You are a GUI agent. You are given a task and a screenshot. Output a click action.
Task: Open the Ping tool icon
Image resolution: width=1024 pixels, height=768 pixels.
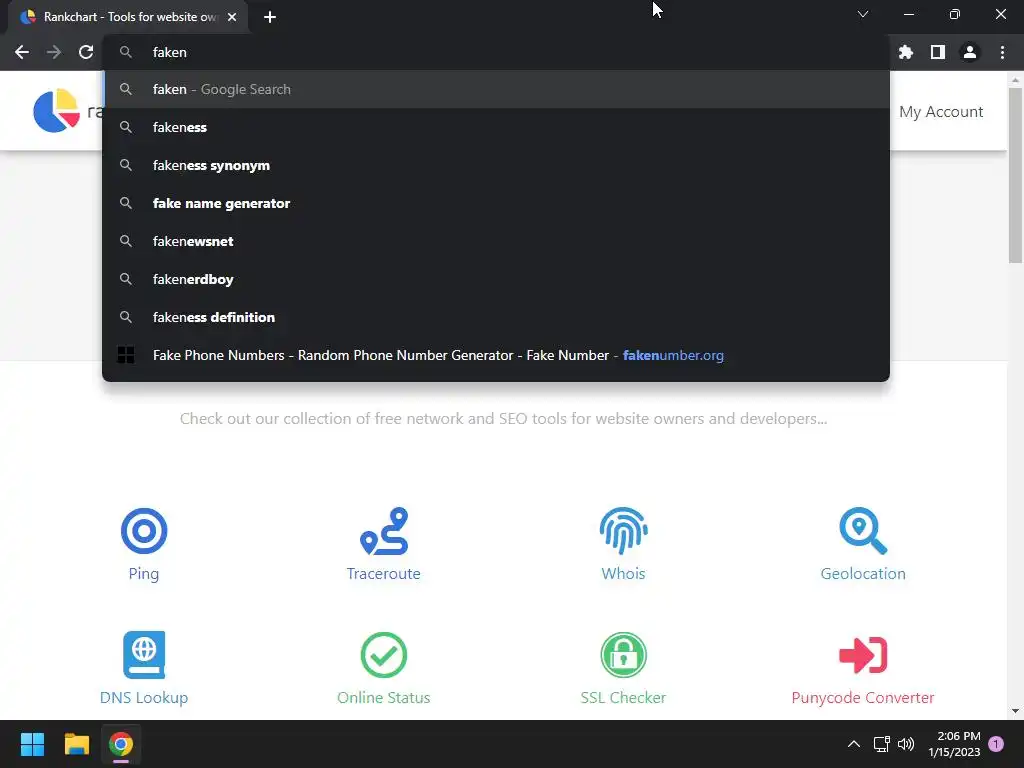point(144,530)
